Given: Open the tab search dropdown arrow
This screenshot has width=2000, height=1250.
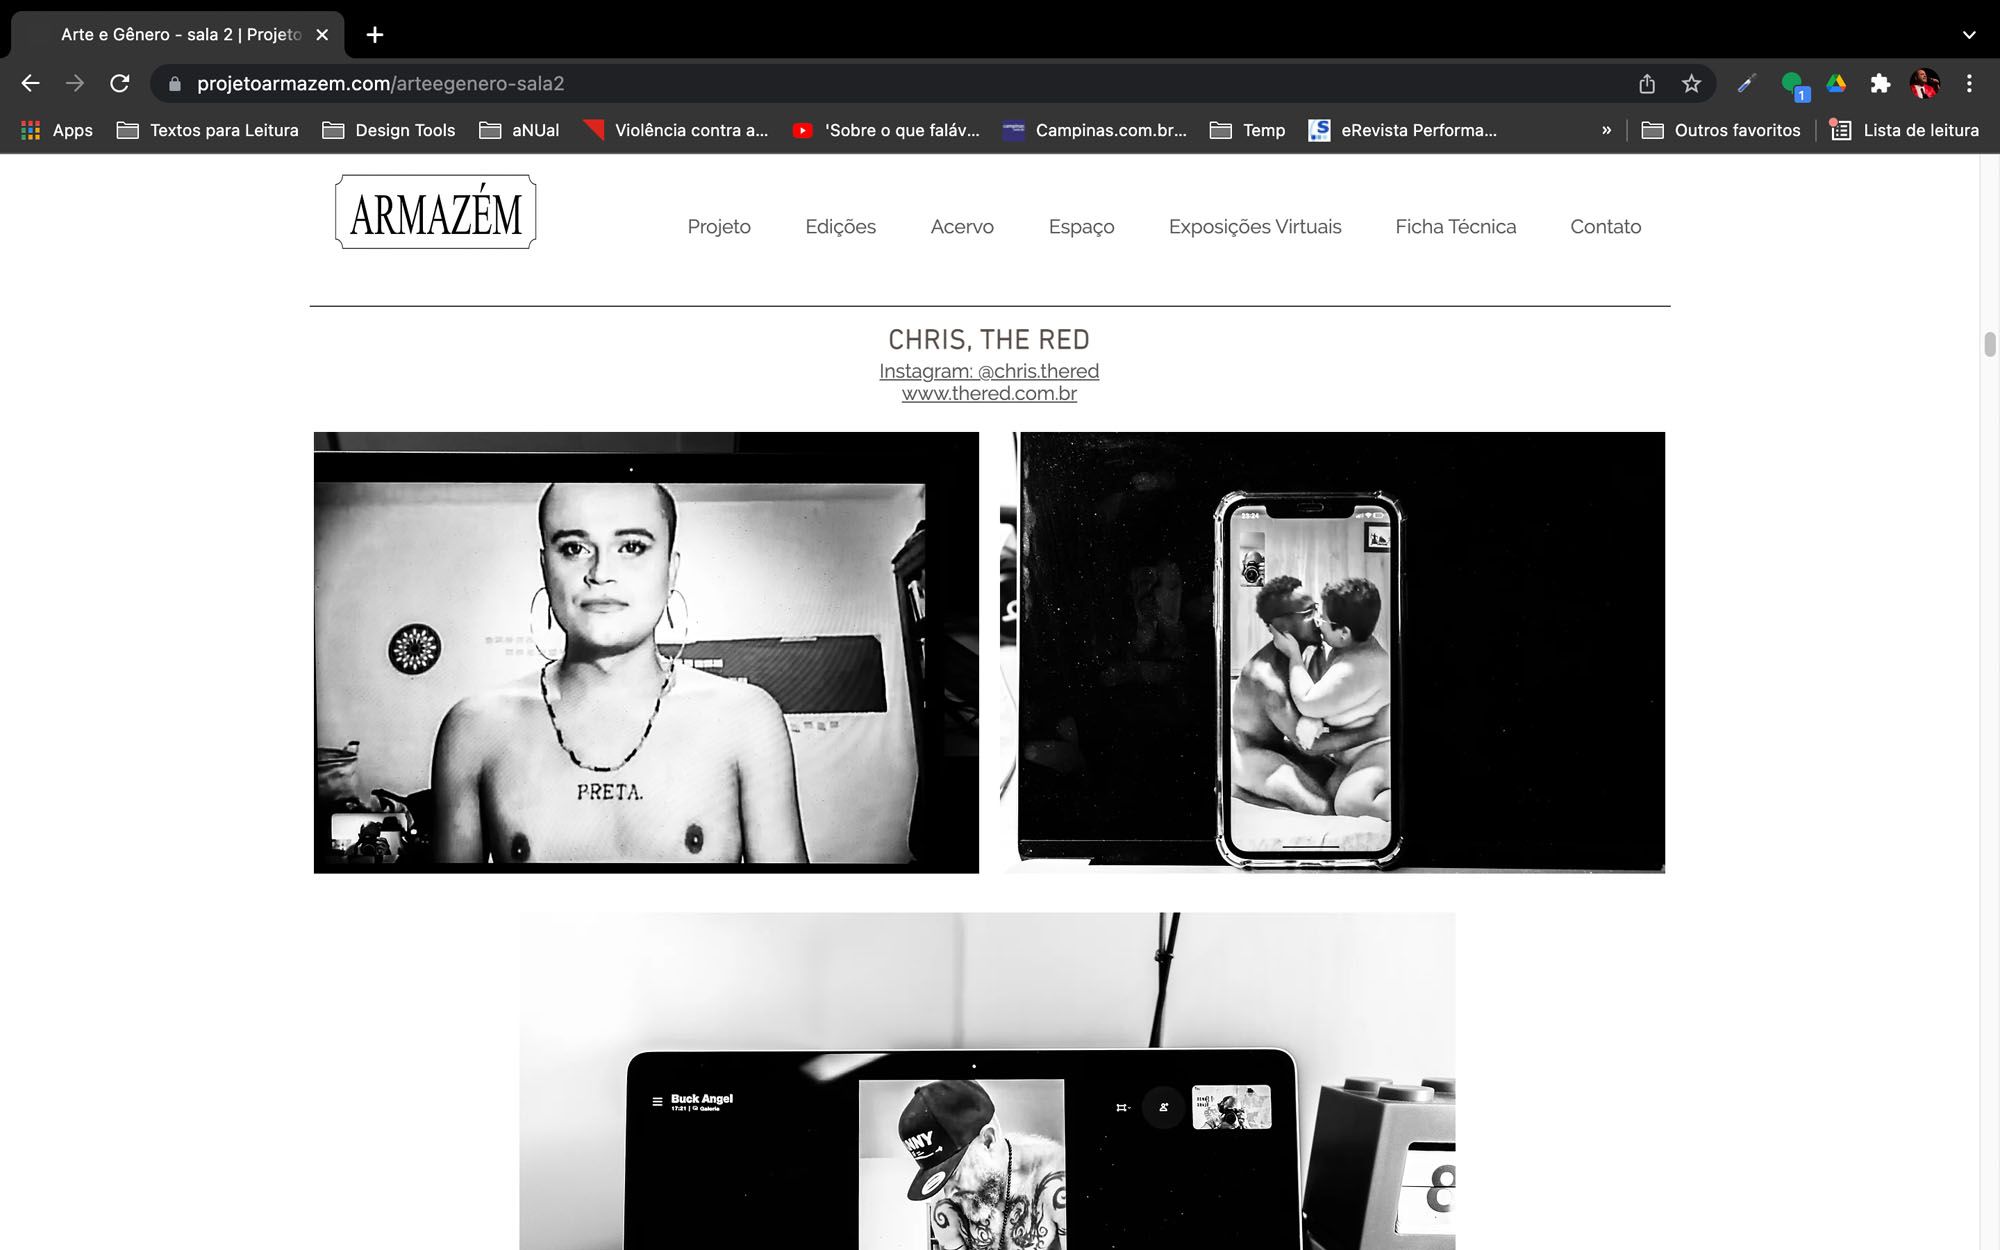Looking at the screenshot, I should click(1969, 35).
